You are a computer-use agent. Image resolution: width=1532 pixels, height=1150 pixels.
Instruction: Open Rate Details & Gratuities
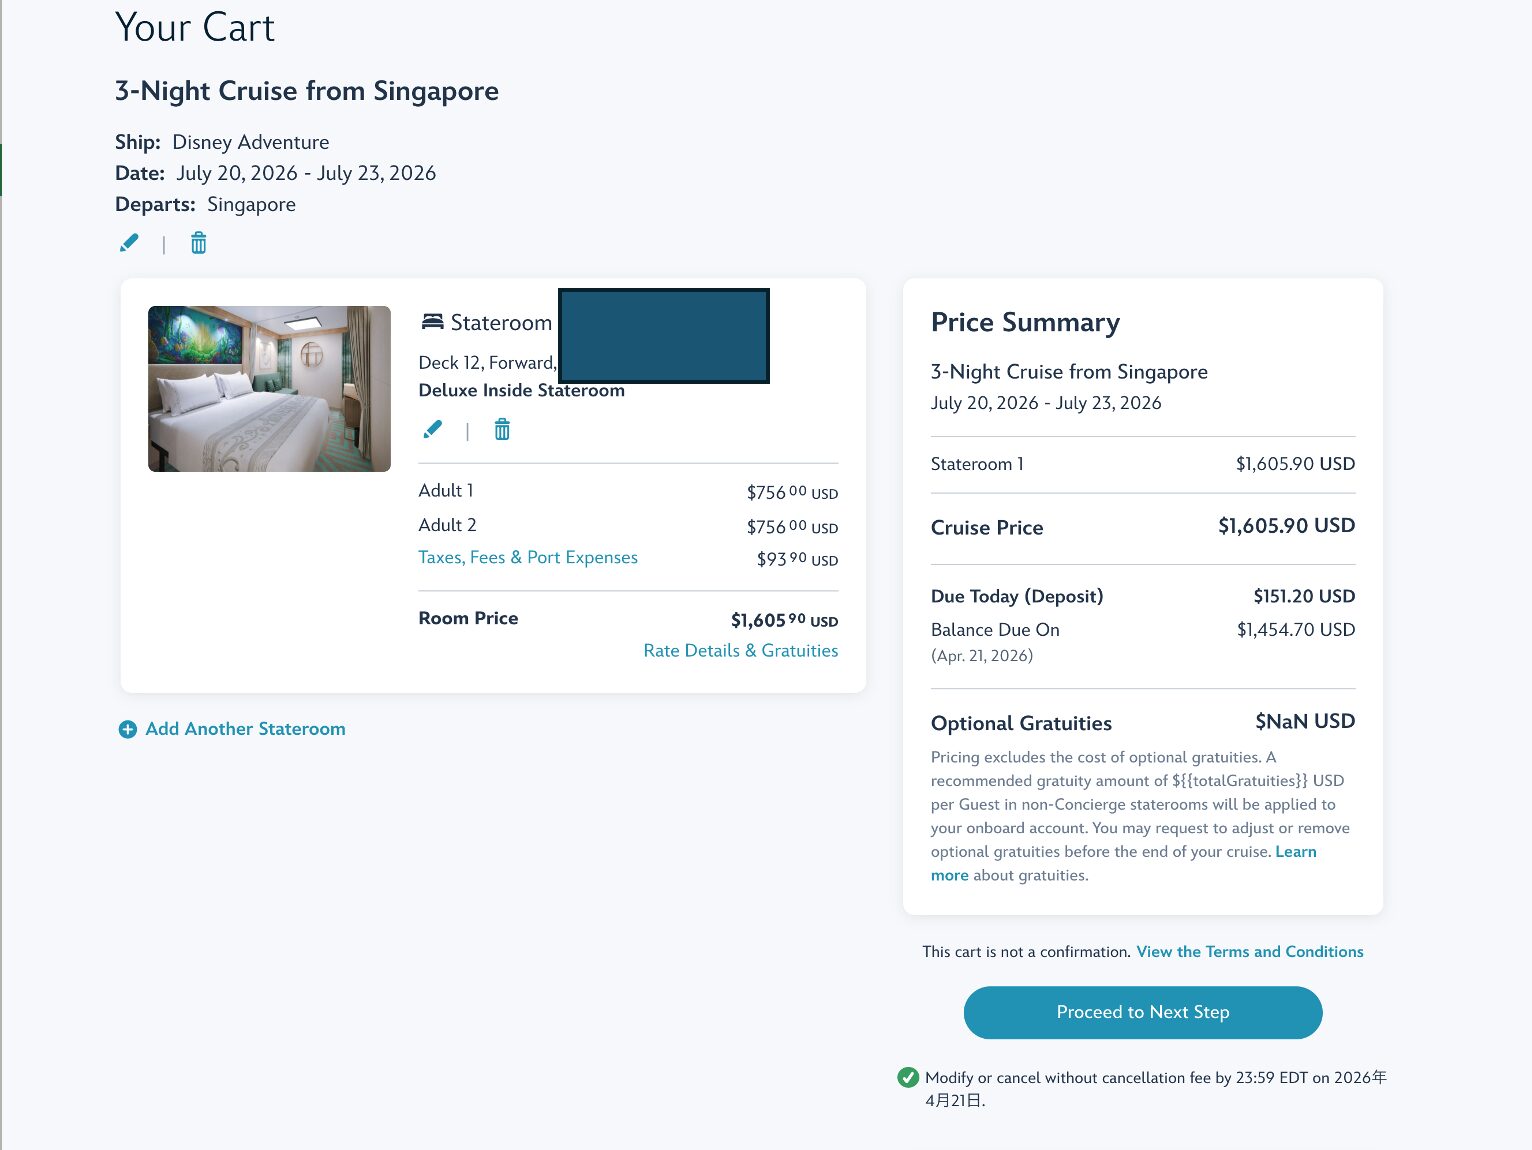pyautogui.click(x=741, y=650)
